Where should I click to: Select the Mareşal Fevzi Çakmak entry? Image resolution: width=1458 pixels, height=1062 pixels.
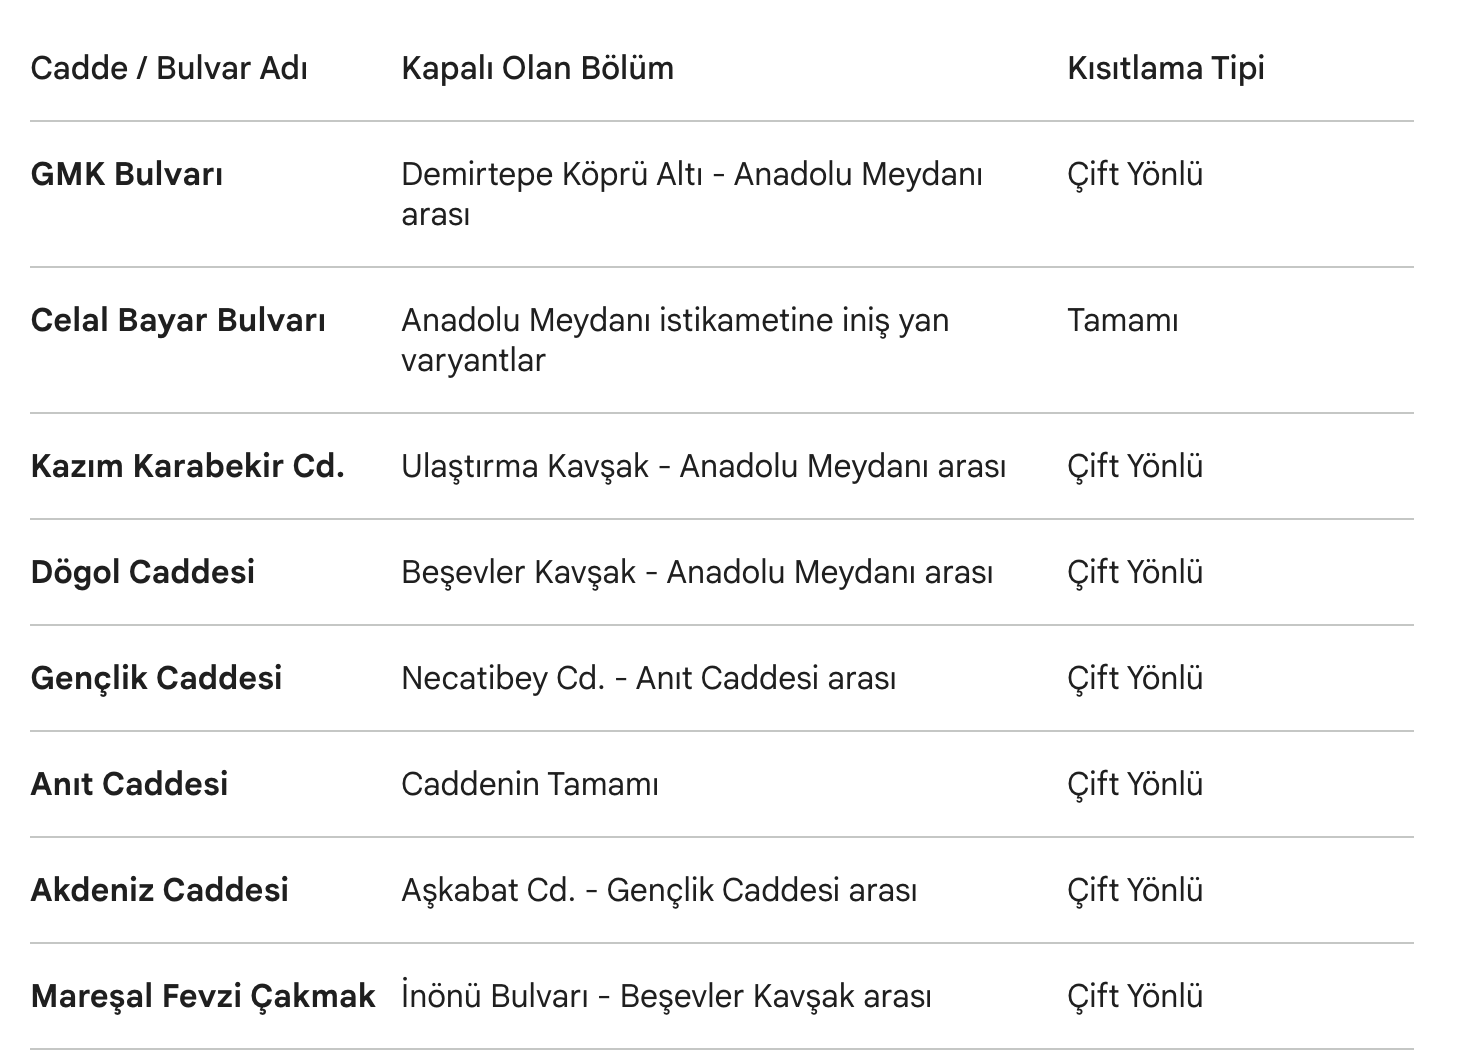pyautogui.click(x=203, y=996)
